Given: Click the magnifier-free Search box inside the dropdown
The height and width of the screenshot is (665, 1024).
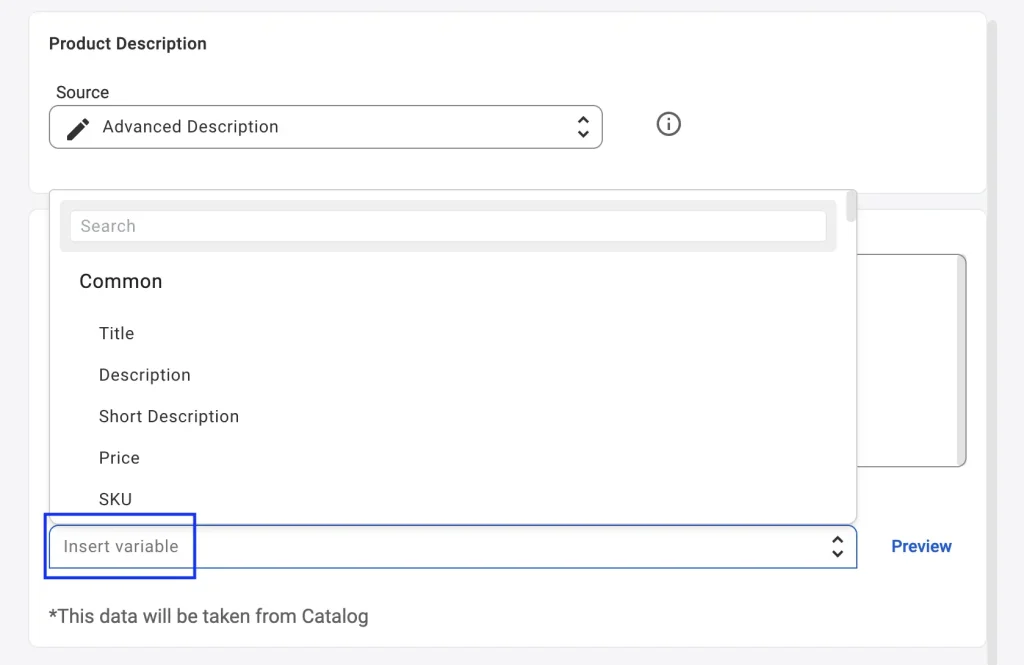Looking at the screenshot, I should [x=447, y=226].
